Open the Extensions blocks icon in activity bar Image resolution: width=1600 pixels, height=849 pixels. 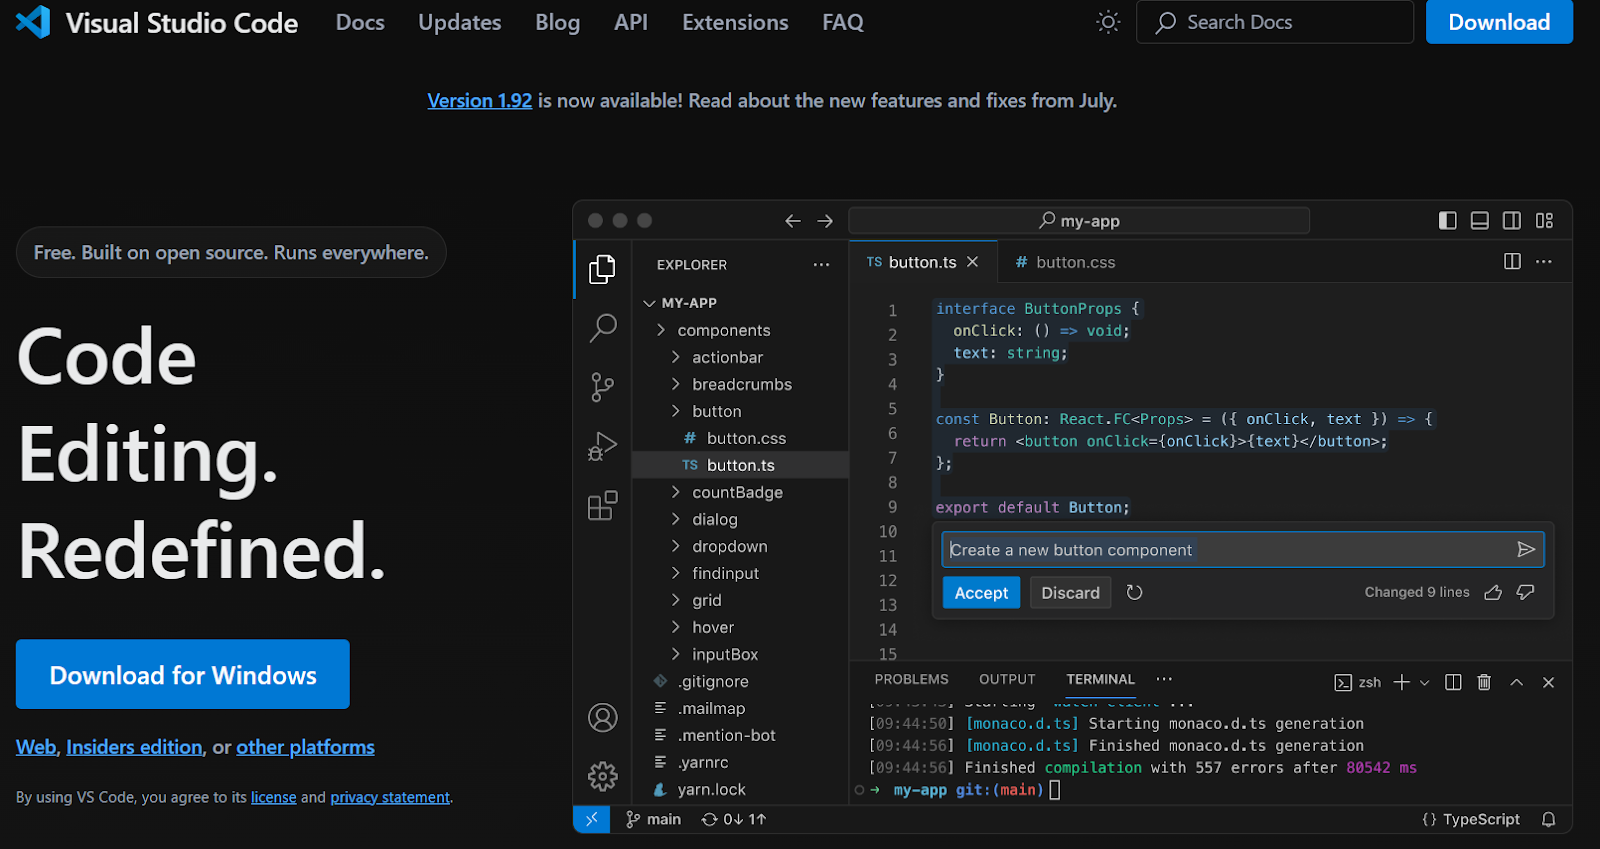pos(602,505)
